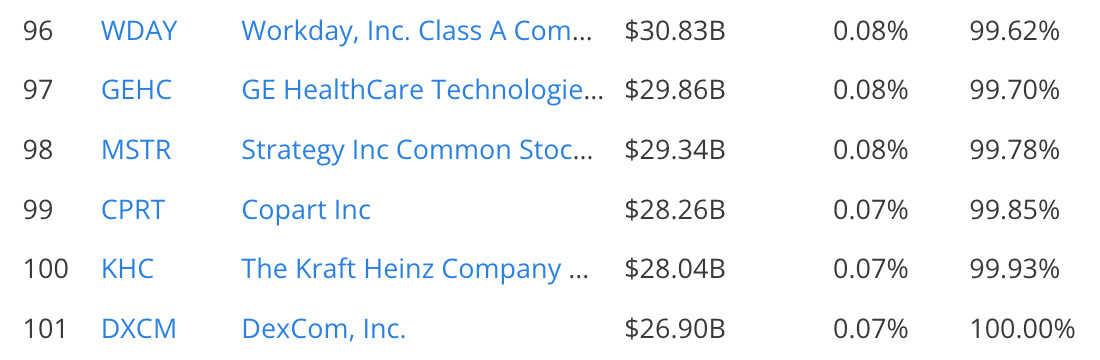
Task: Open Workday, Inc. Class A company link
Action: [x=417, y=31]
